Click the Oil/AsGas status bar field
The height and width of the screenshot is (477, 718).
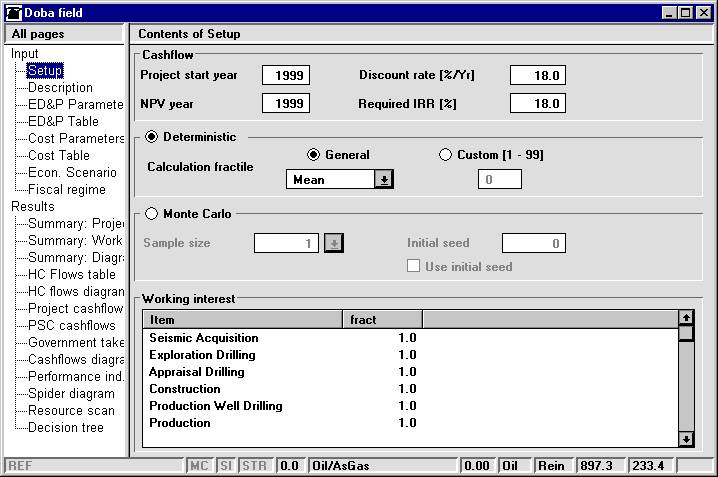pyautogui.click(x=383, y=466)
